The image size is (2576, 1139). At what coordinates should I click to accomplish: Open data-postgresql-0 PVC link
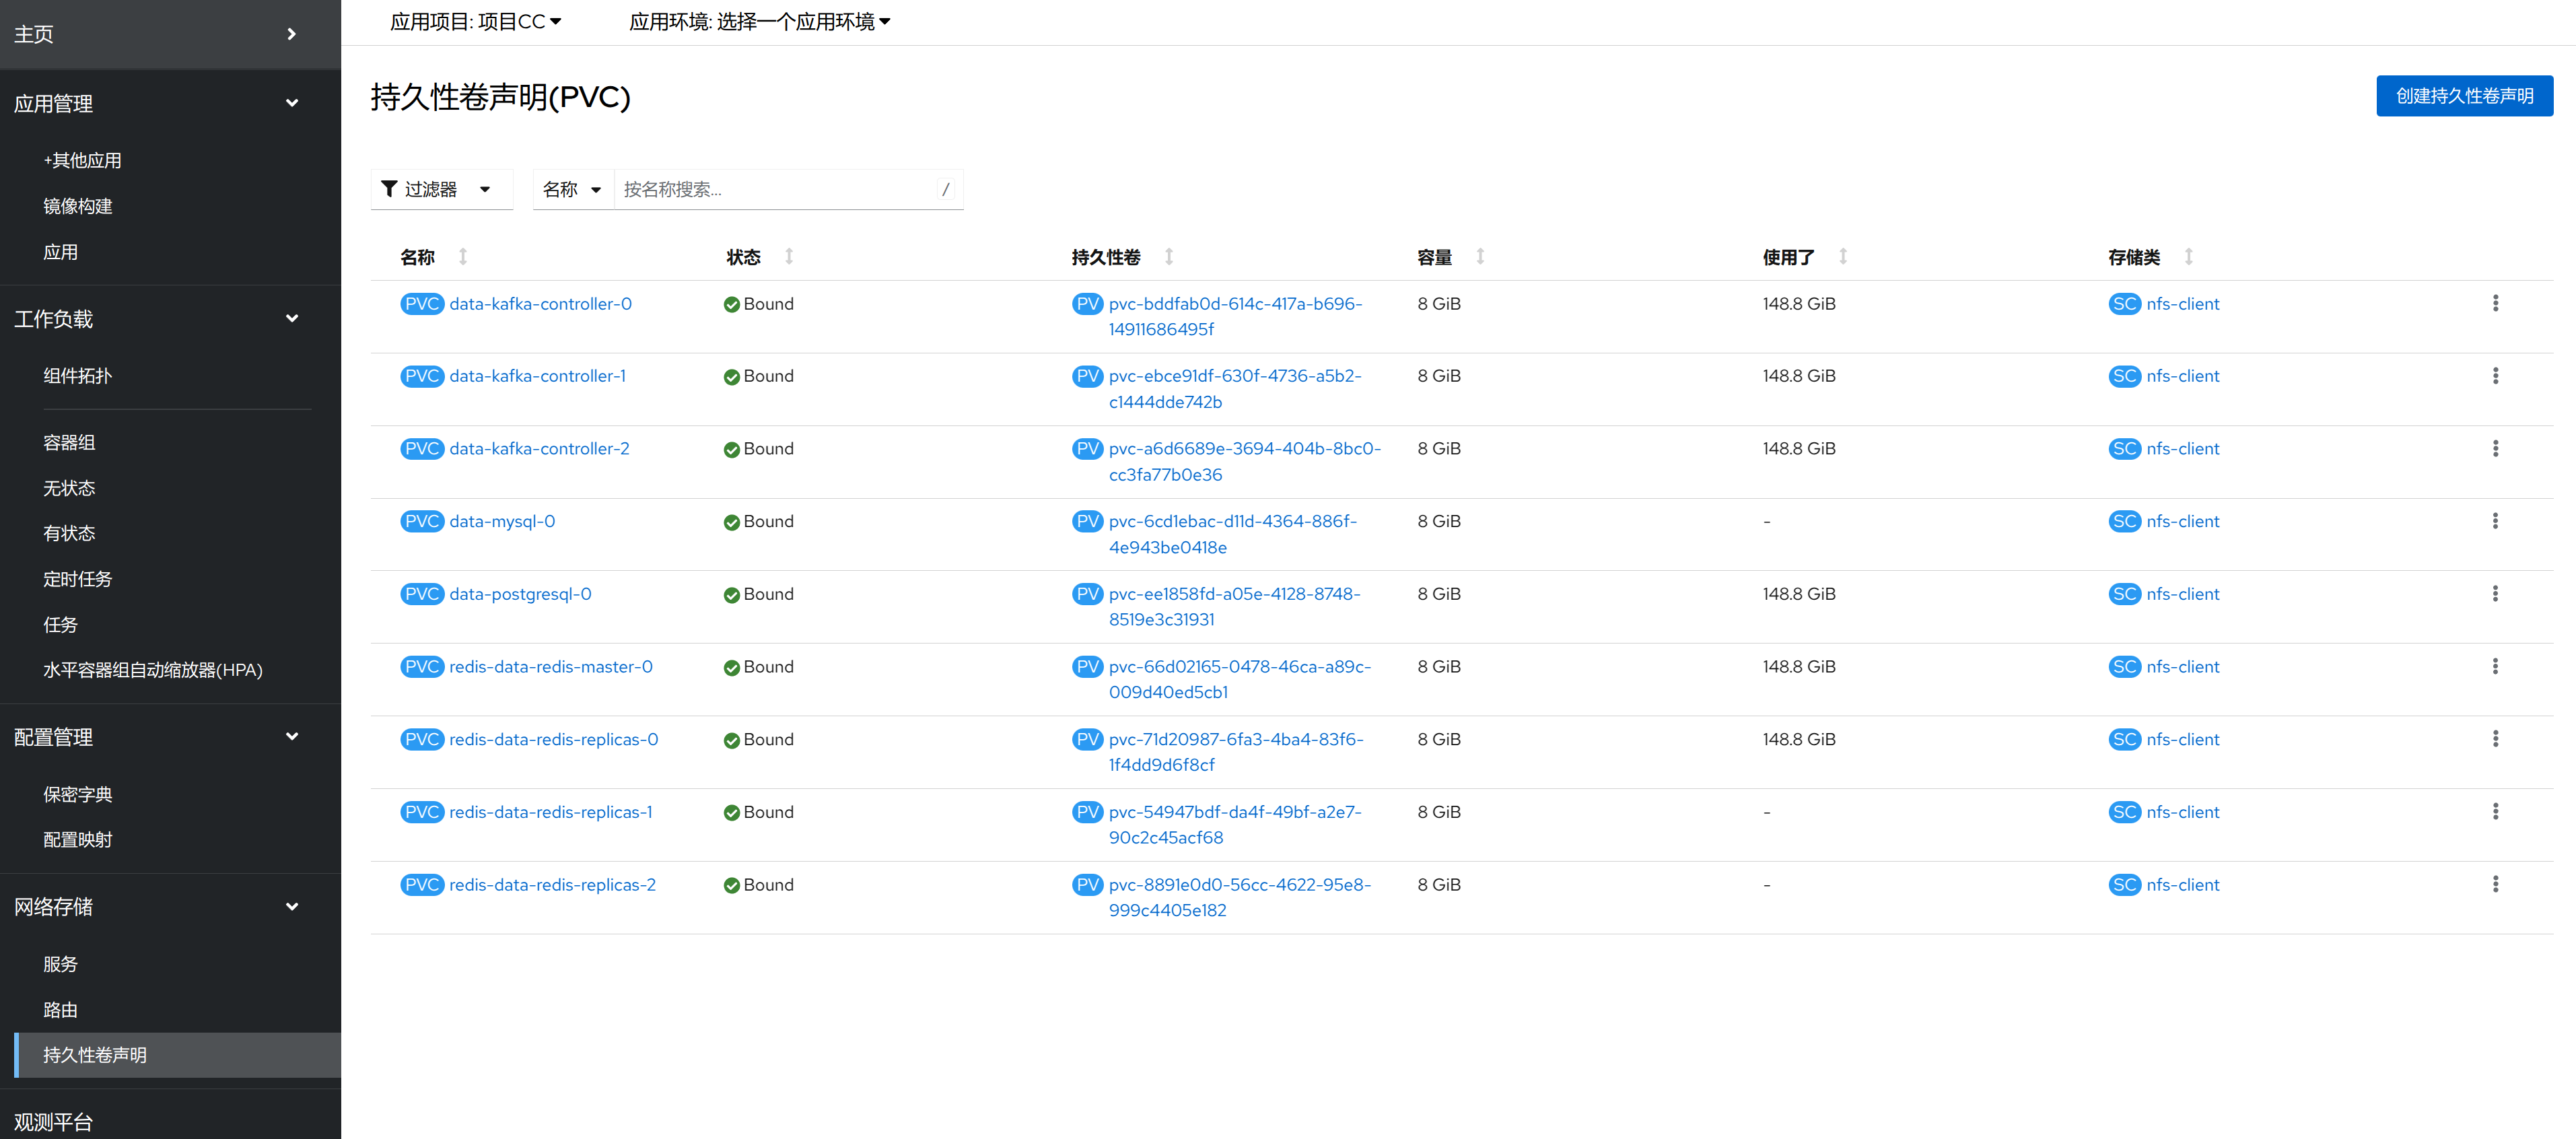click(x=520, y=594)
